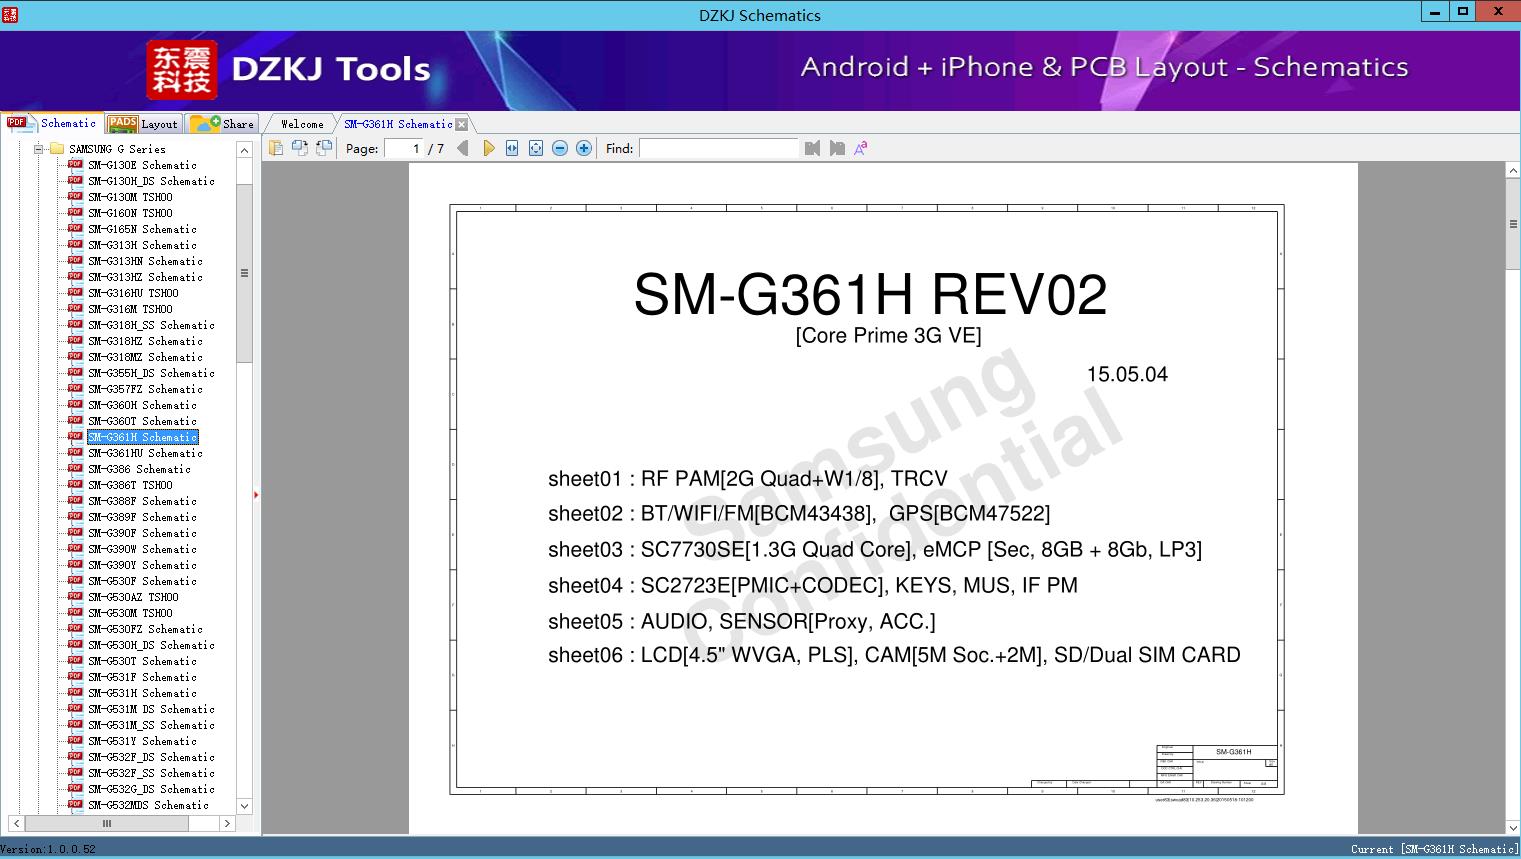Open SM-G530AZ TSHOO

[133, 597]
